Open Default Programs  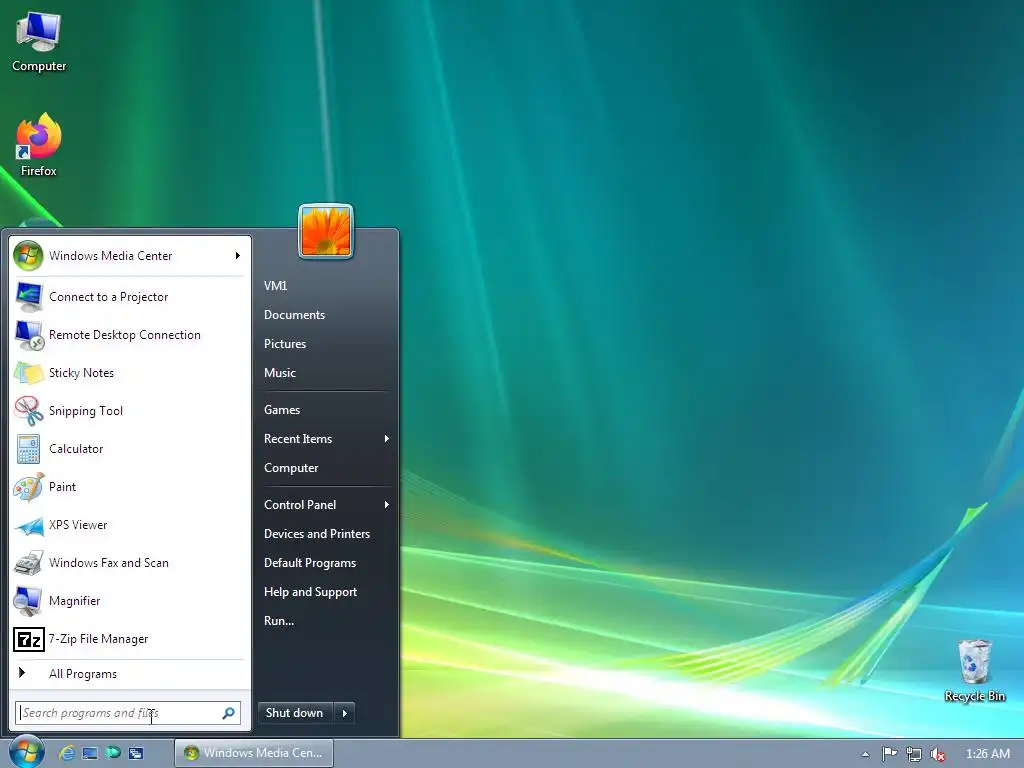pos(325,563)
